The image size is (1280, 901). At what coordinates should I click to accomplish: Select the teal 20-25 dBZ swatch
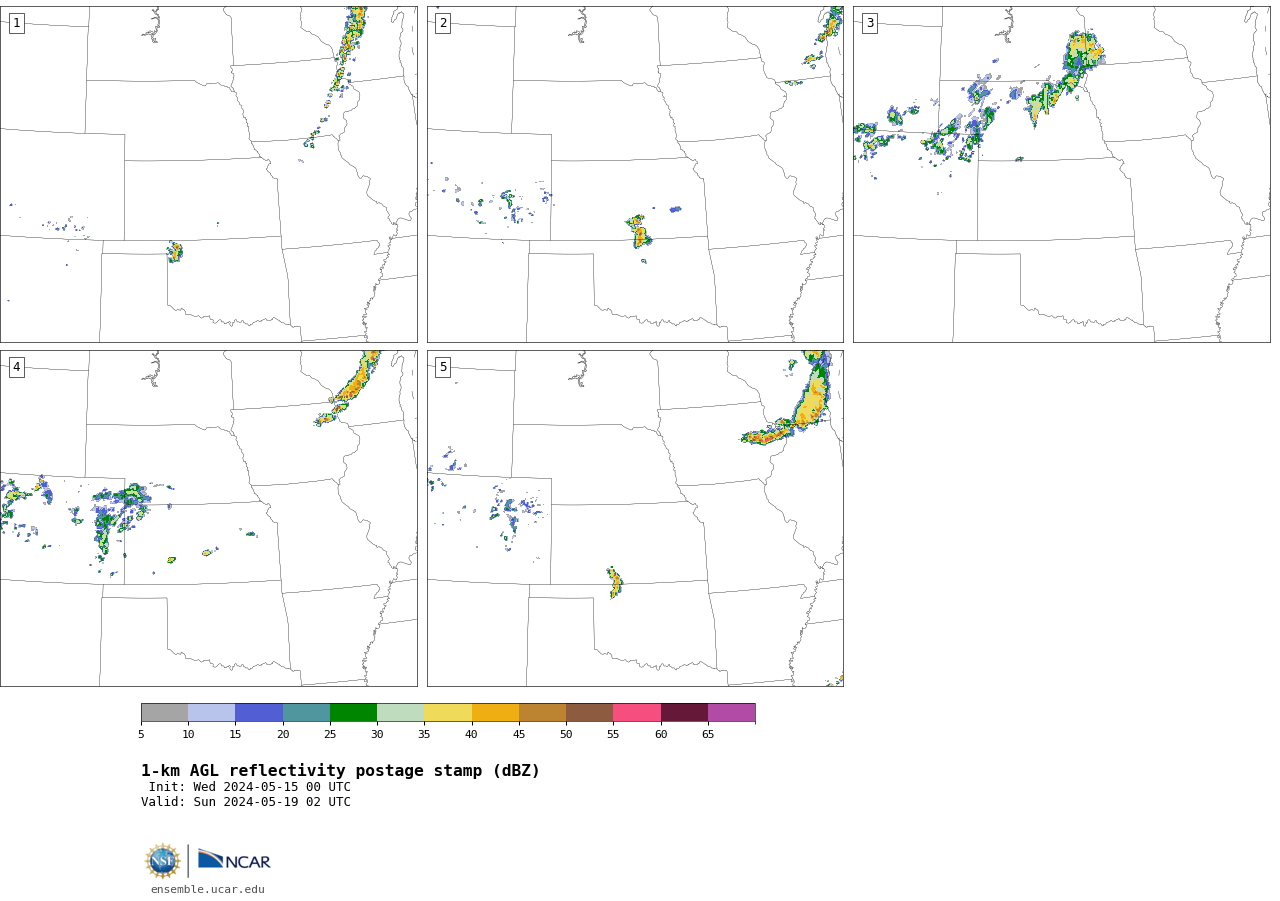click(306, 712)
